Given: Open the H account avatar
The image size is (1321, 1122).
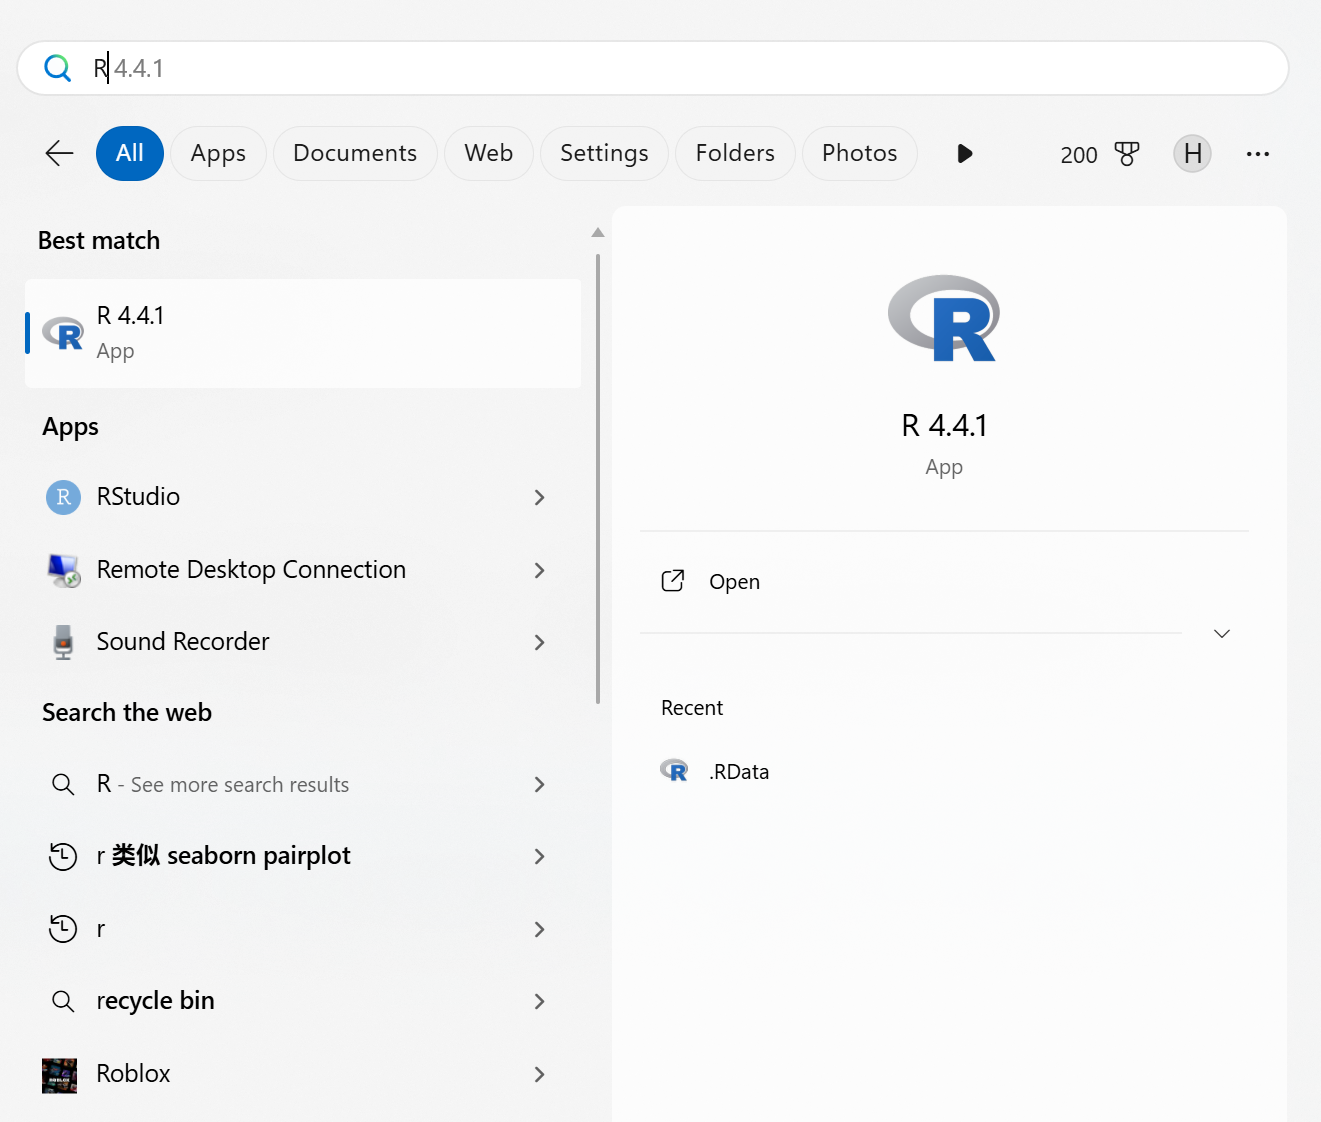Looking at the screenshot, I should [1192, 153].
